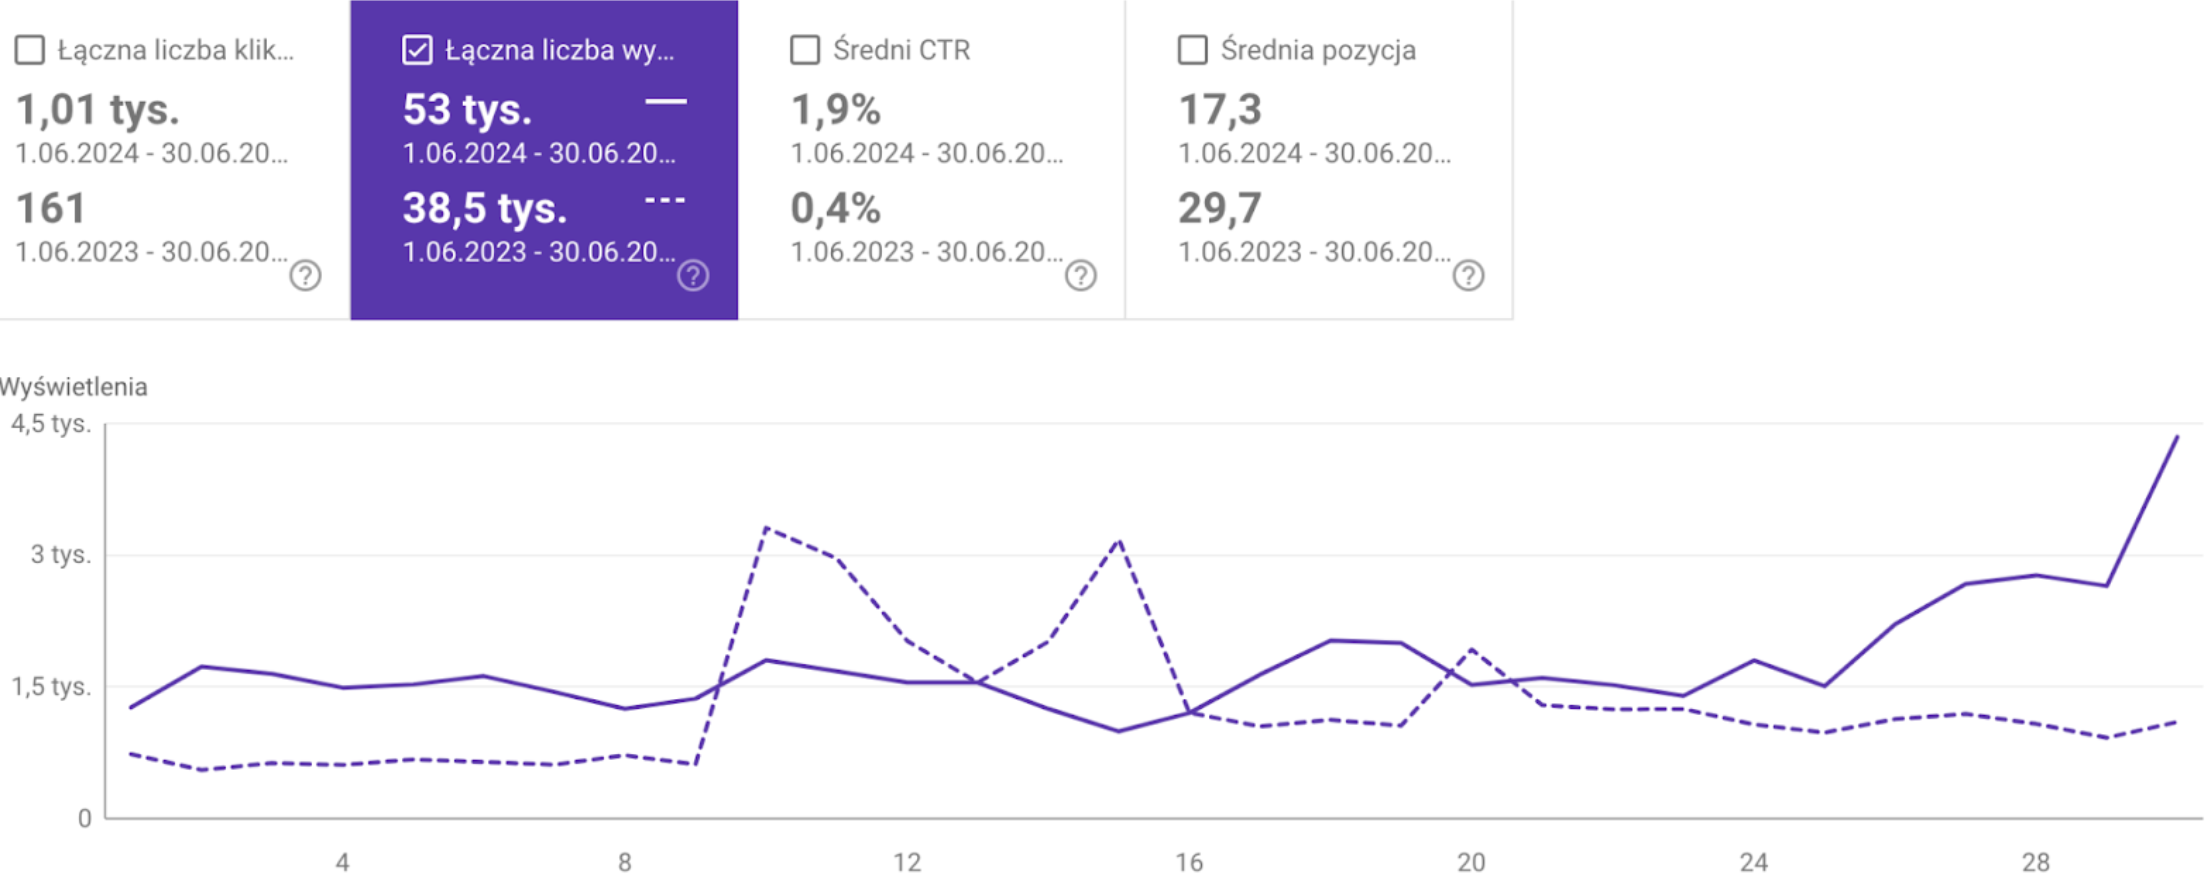This screenshot has width=2210, height=880.
Task: Click the 53 tys. impressions value
Action: click(467, 110)
